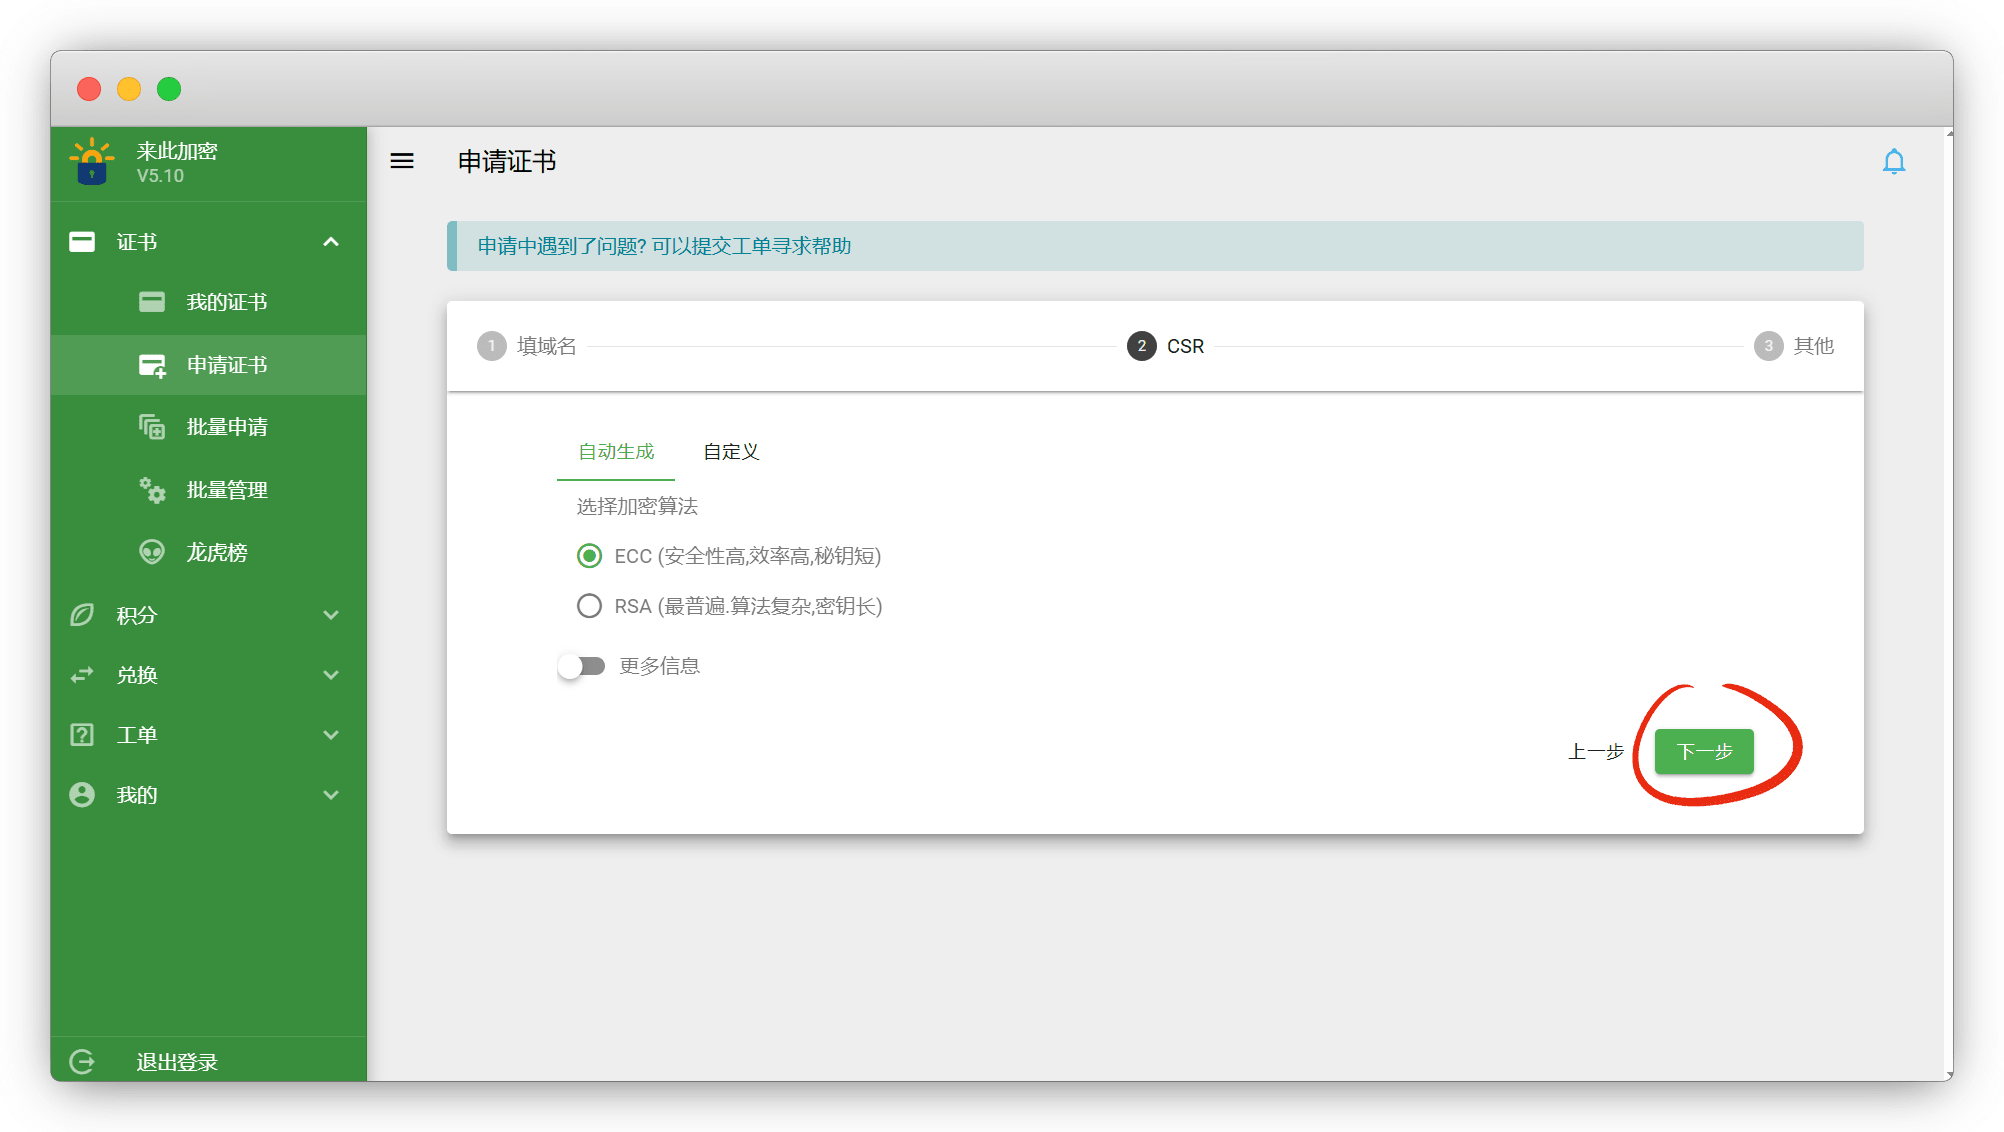This screenshot has height=1132, width=2004.
Task: Select the ECC algorithm radio button
Action: point(589,556)
